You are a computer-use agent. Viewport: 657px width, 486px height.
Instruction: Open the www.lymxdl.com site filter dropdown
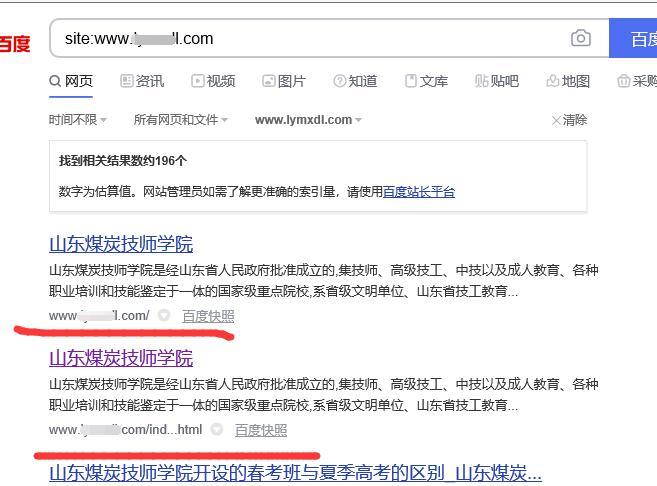pyautogui.click(x=308, y=120)
